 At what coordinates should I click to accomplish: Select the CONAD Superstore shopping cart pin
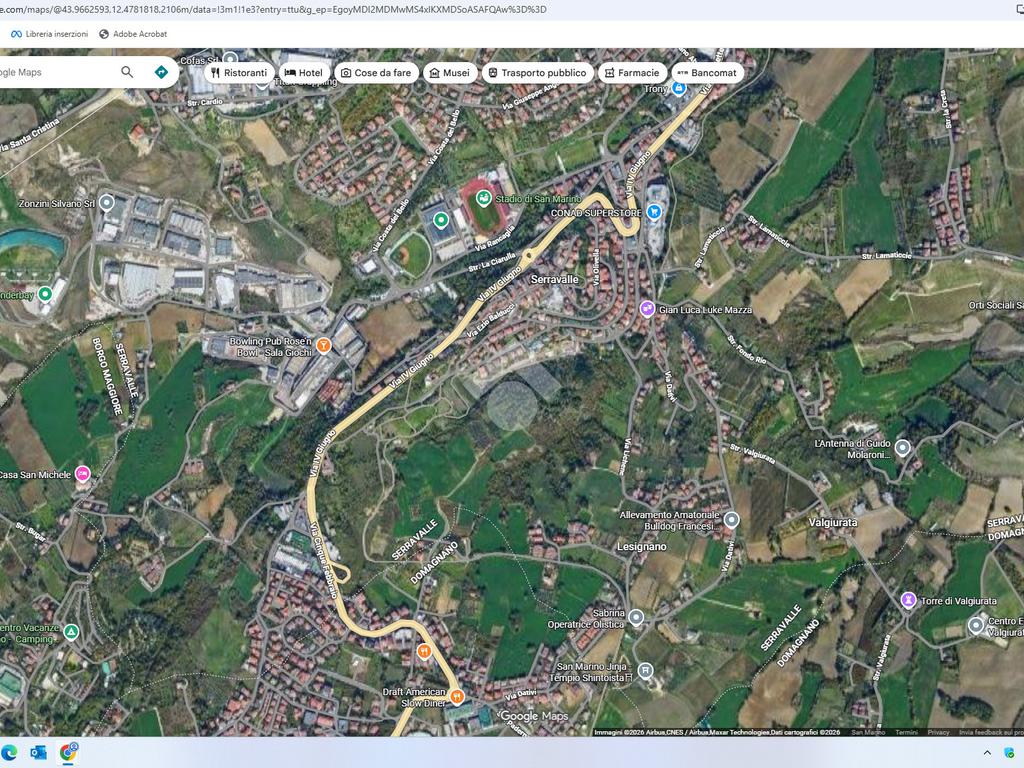[654, 211]
